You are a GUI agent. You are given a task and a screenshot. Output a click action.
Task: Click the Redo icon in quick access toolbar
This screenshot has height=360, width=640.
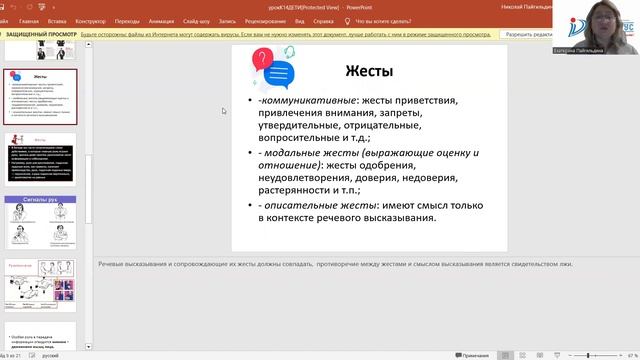(x=29, y=7)
